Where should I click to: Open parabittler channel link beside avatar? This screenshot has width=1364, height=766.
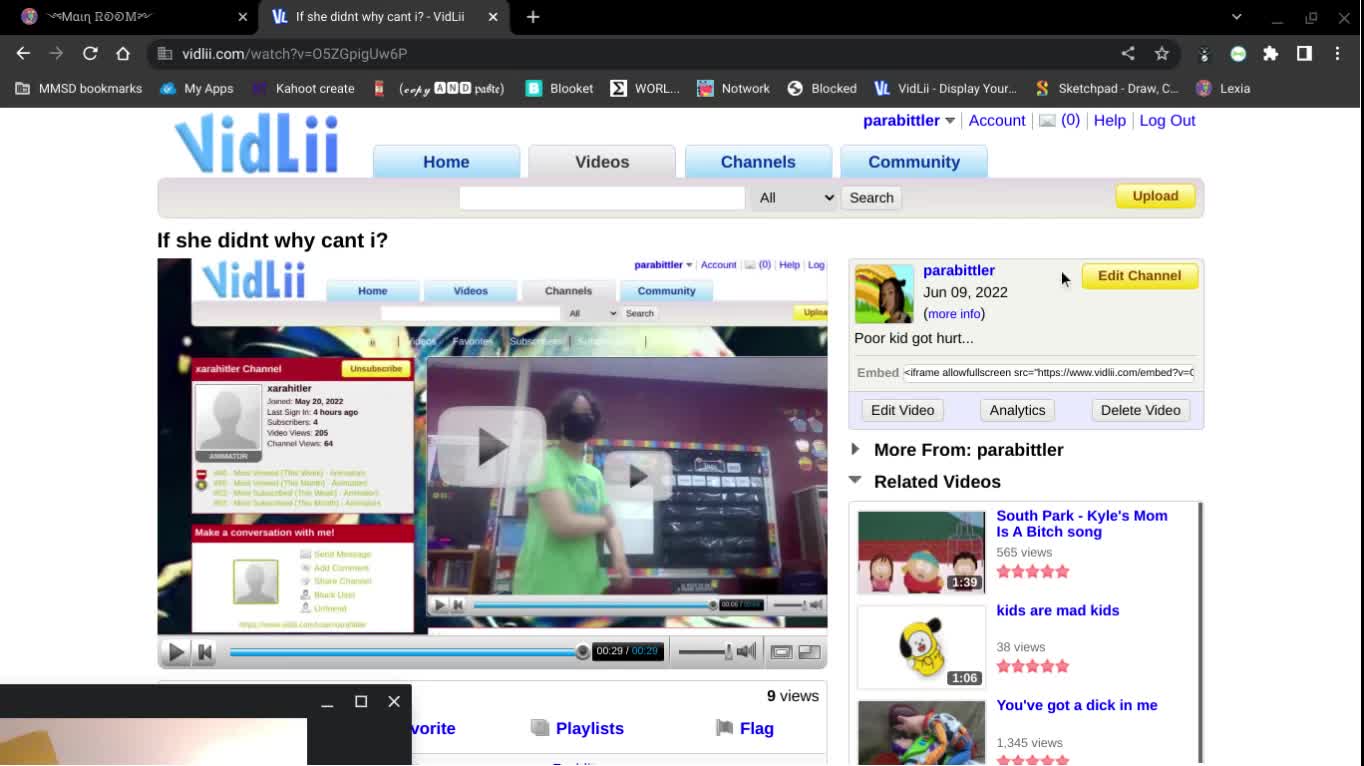pos(958,270)
